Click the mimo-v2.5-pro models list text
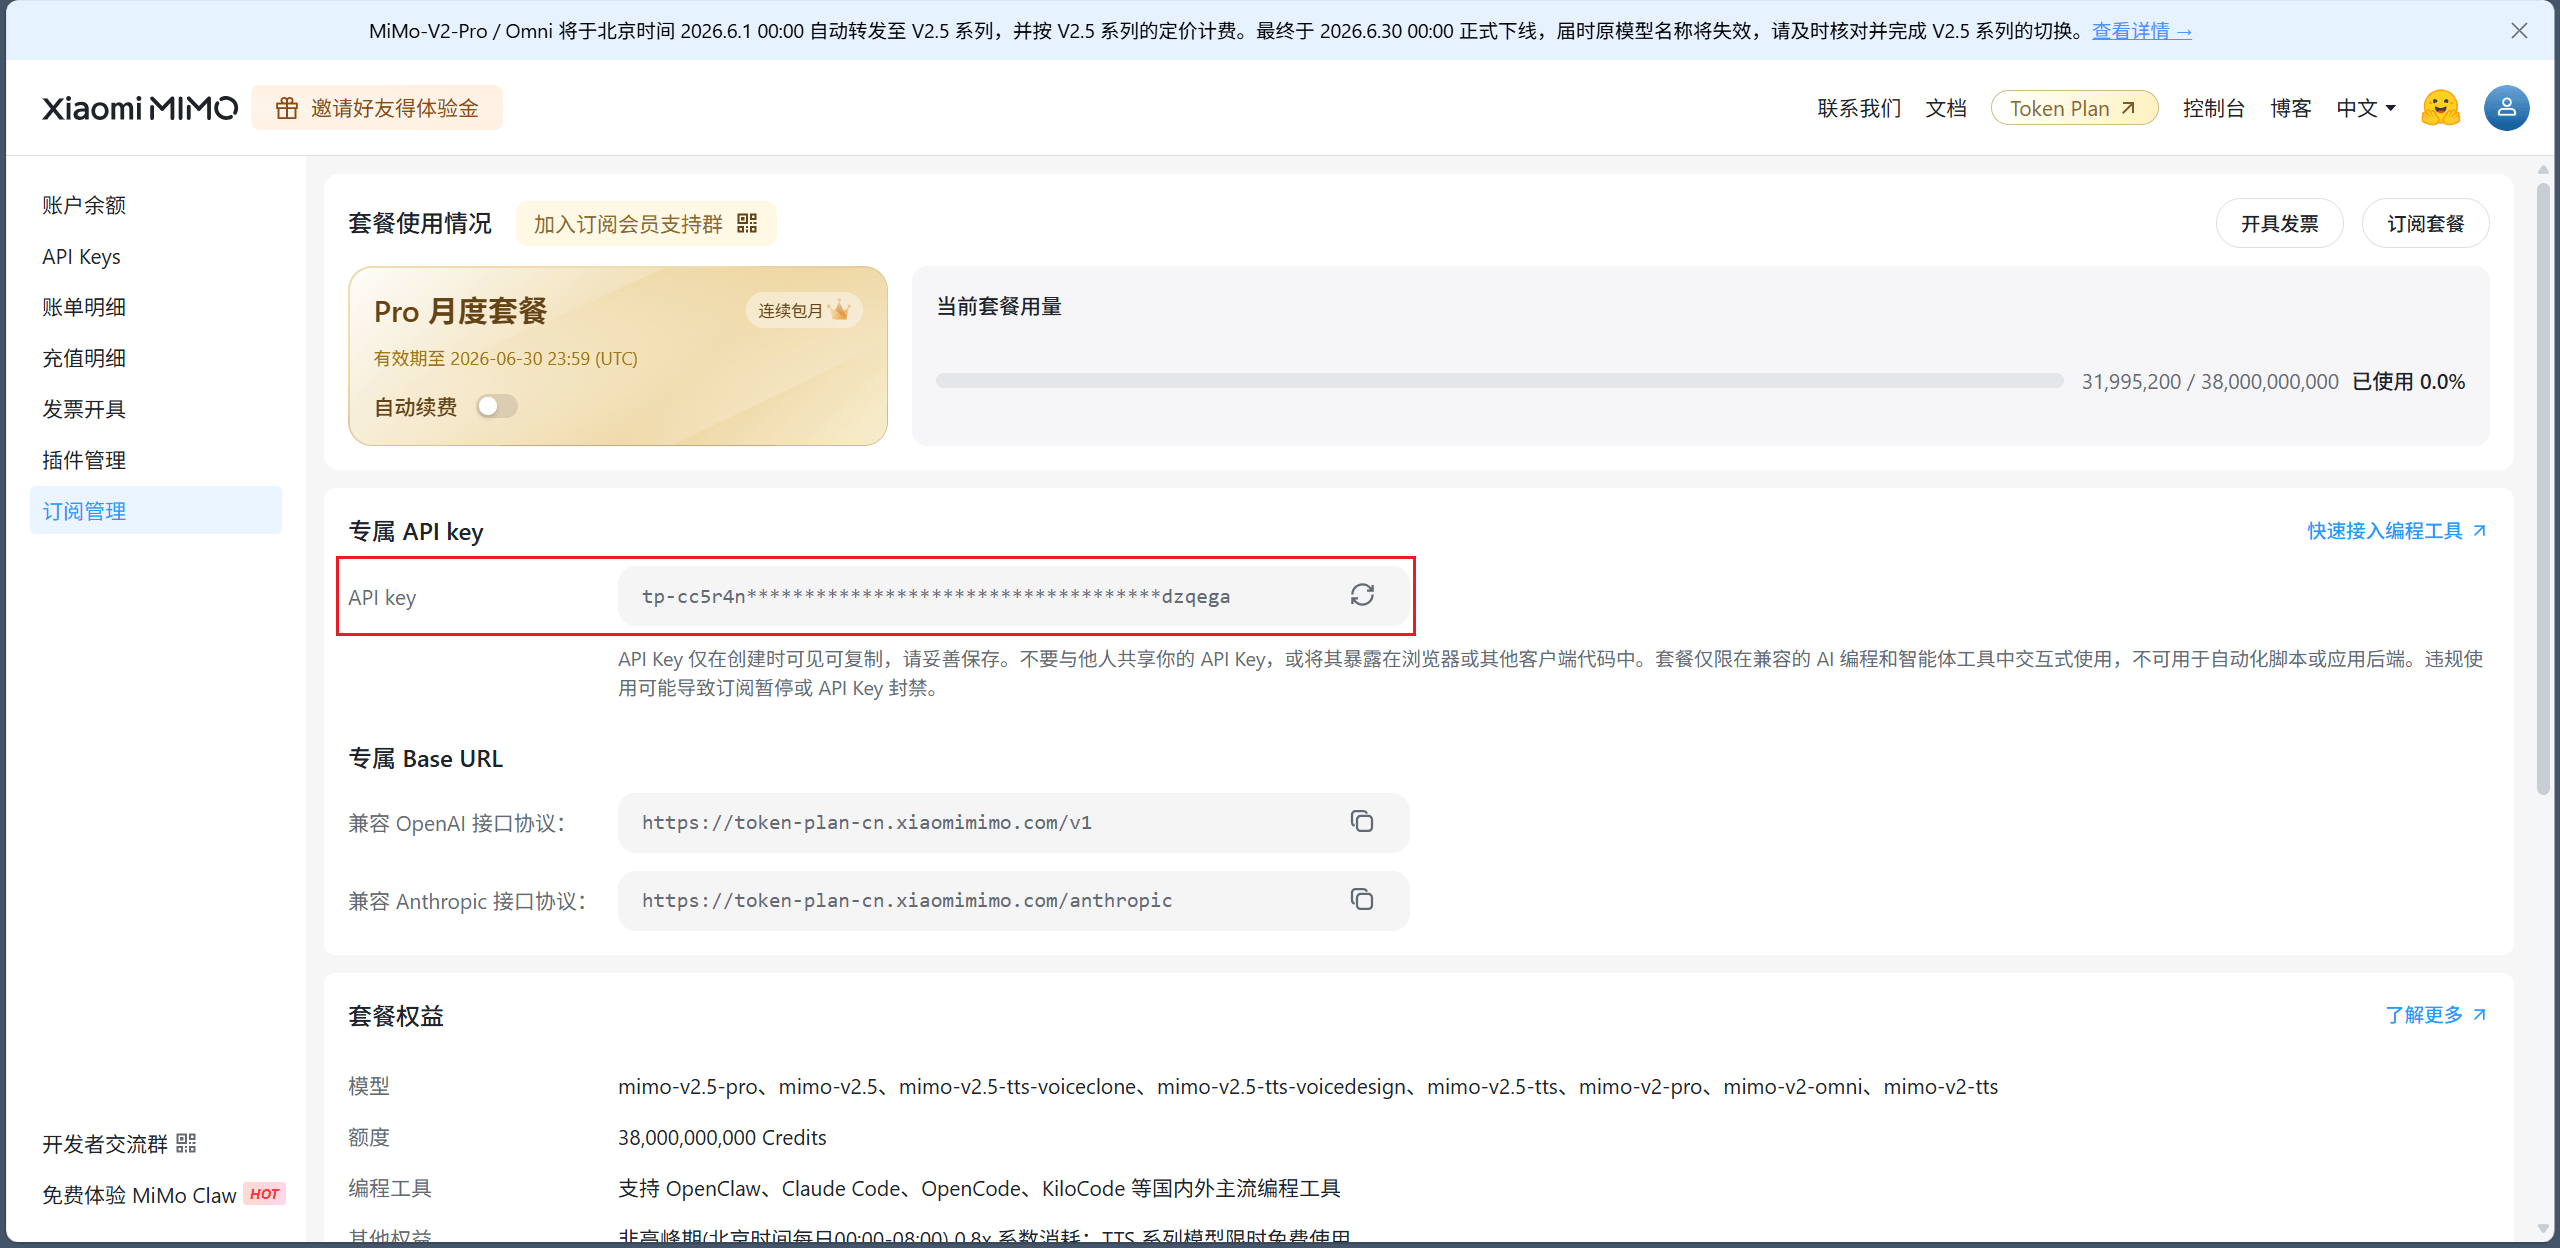Image resolution: width=2560 pixels, height=1248 pixels. click(x=1308, y=1086)
